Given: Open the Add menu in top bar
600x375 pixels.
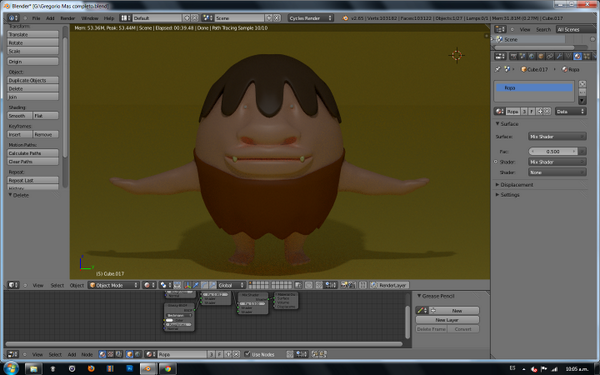Looking at the screenshot, I should click(50, 18).
